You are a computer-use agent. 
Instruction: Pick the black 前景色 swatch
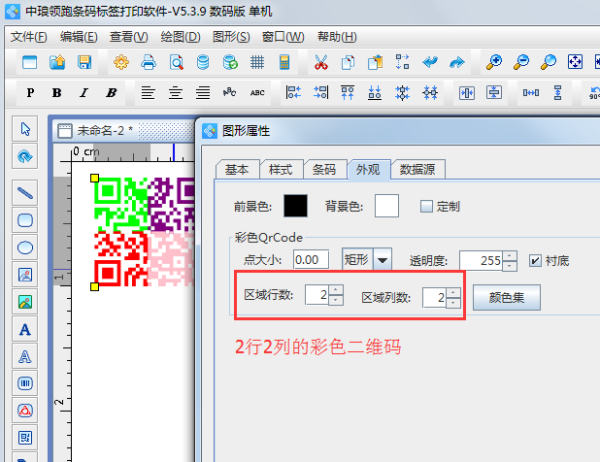(295, 206)
